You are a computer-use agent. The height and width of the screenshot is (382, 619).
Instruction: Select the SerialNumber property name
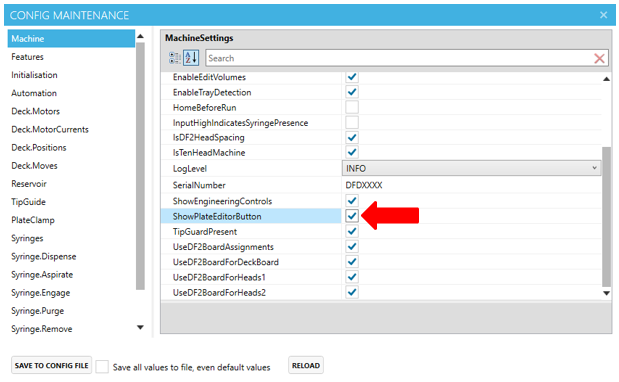(199, 185)
